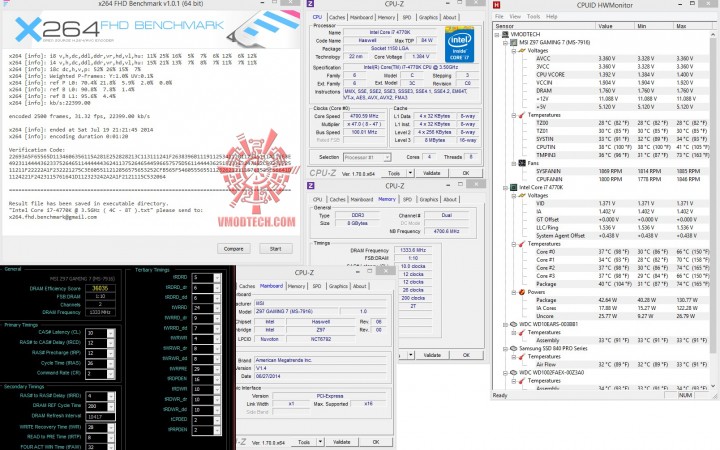720x450 pixels.
Task: Open the Tools menu in HWMonitor
Action: point(533,17)
